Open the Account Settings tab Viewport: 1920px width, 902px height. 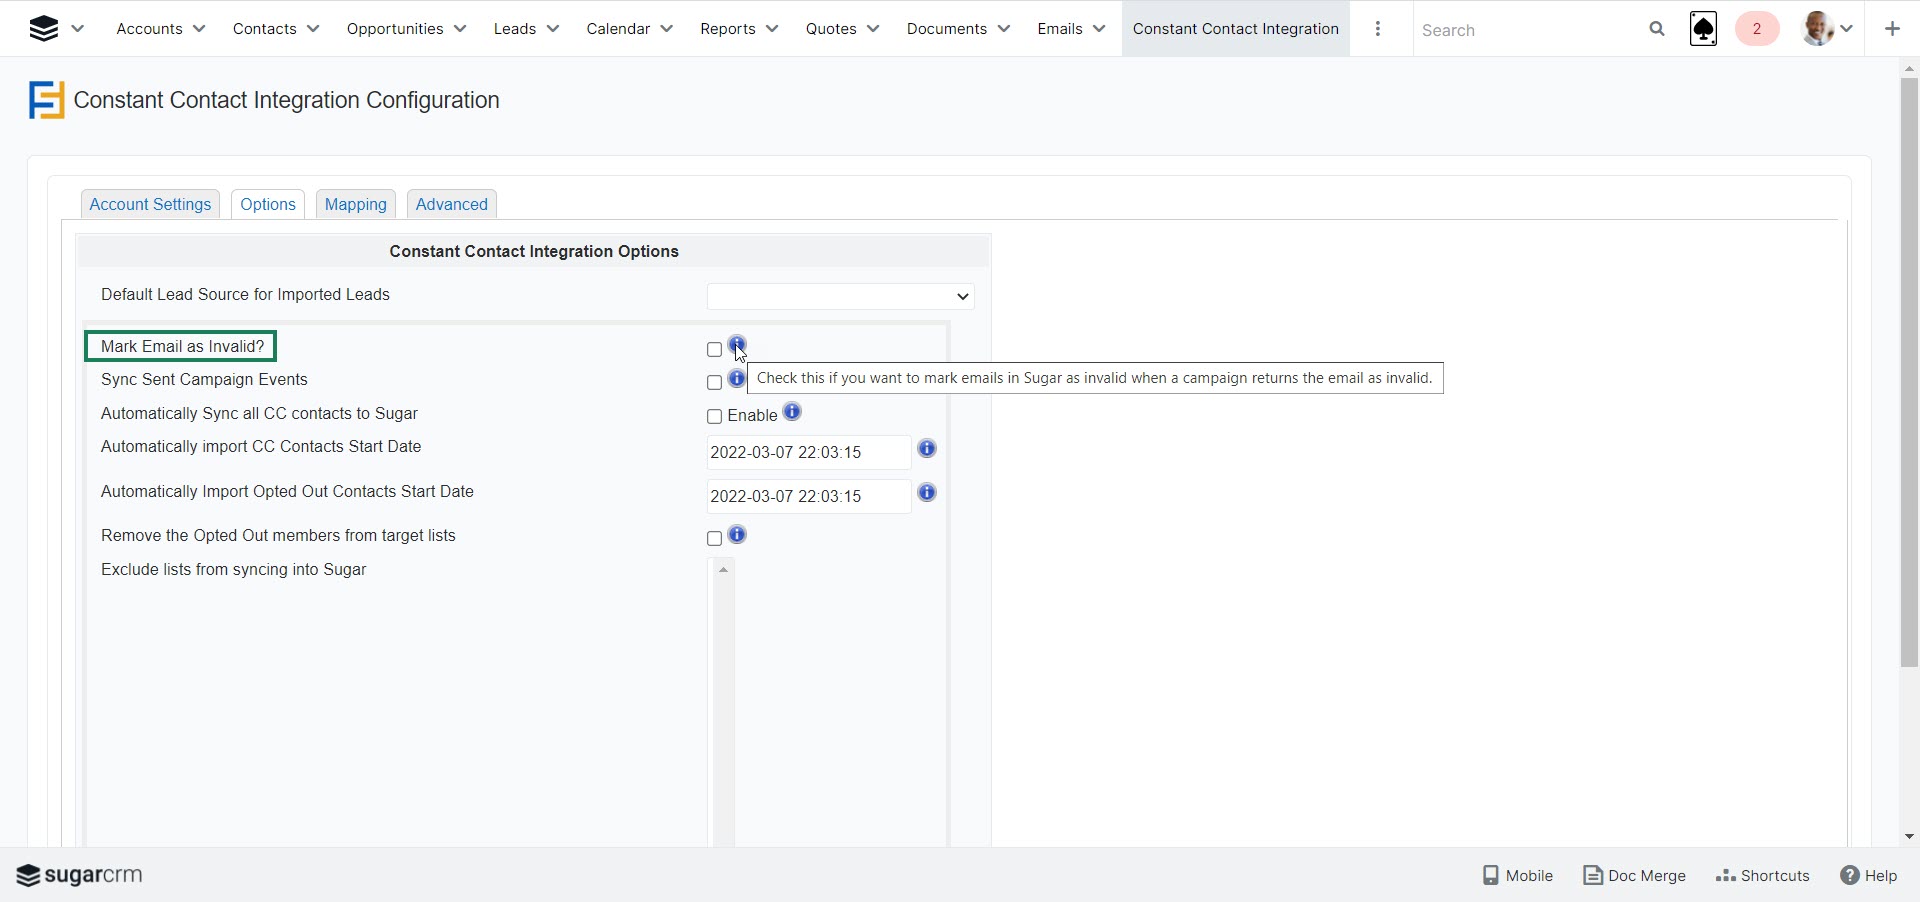pyautogui.click(x=150, y=204)
